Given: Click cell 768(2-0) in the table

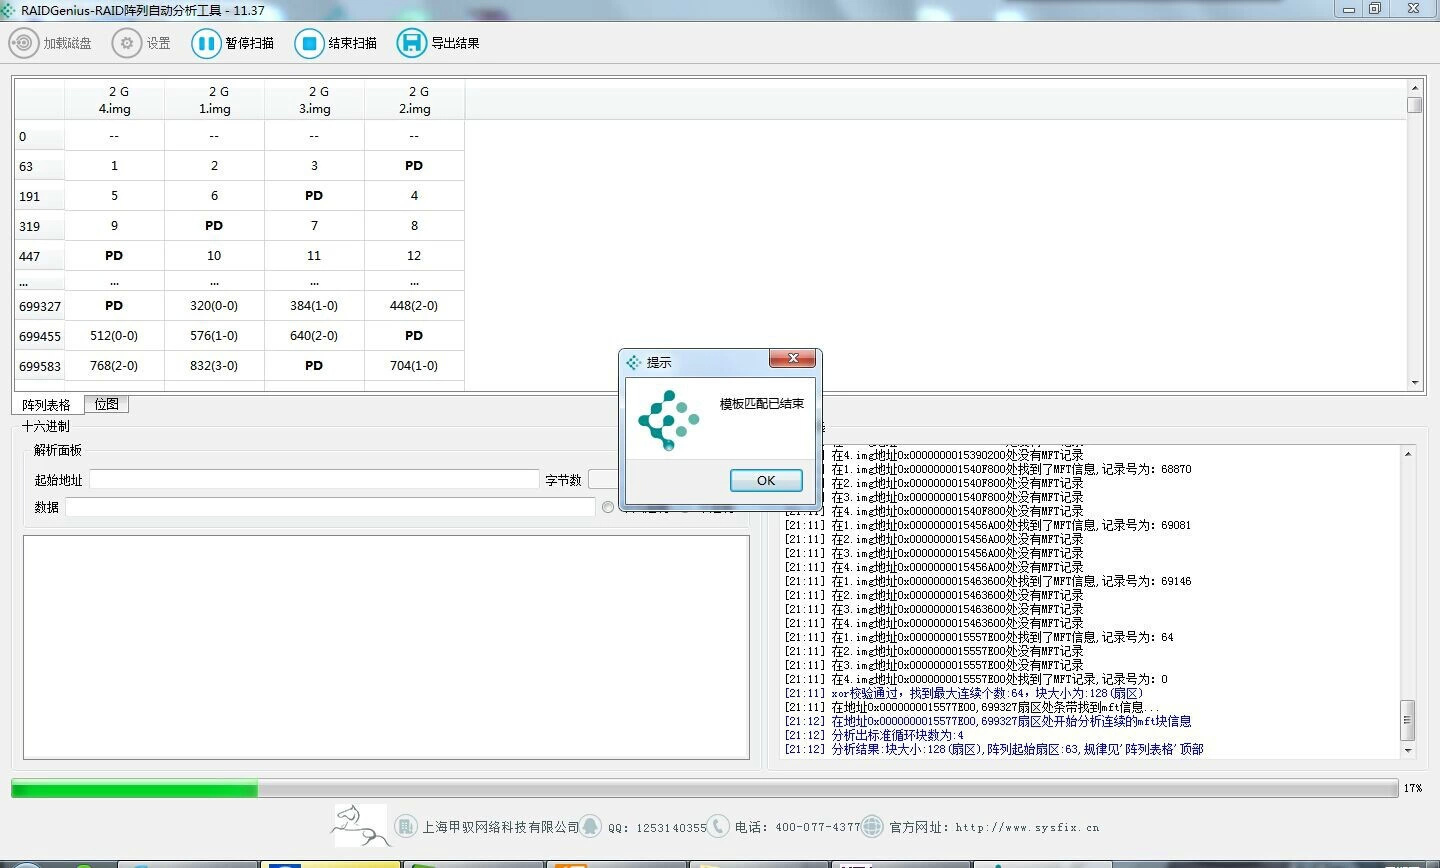Looking at the screenshot, I should click(114, 366).
